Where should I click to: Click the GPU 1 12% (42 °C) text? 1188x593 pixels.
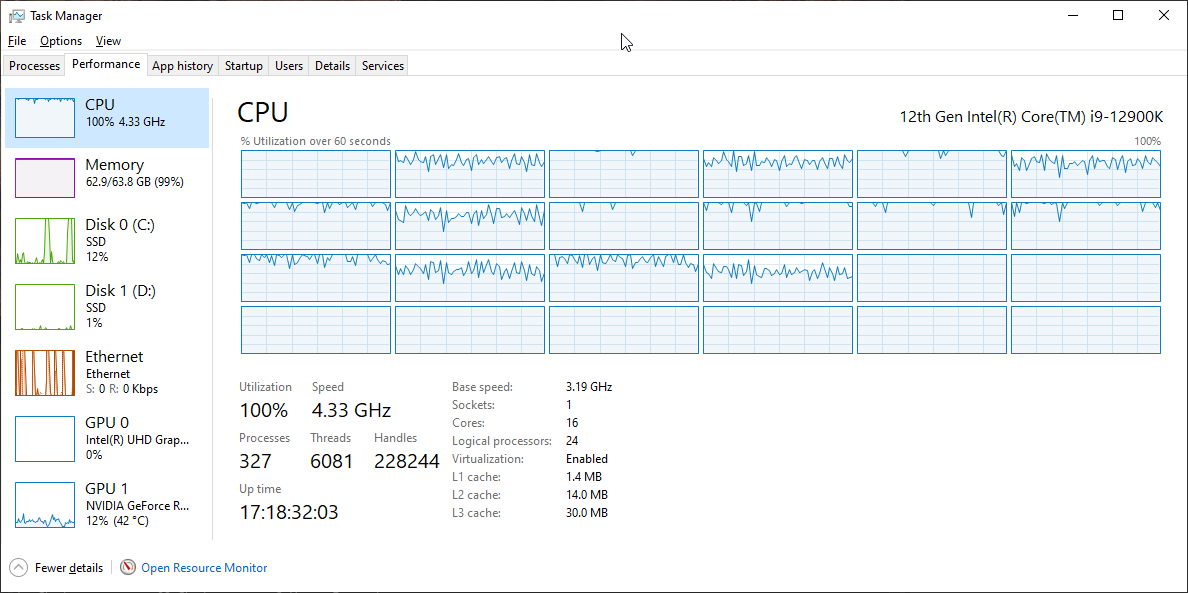117,521
